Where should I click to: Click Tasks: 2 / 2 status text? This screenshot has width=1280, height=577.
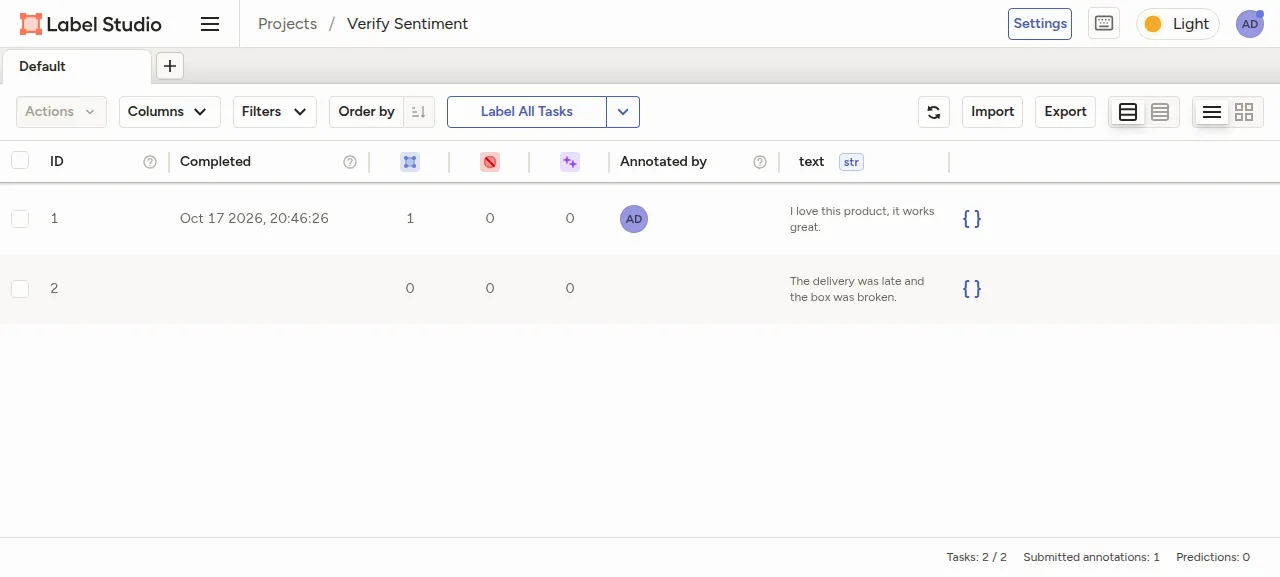pos(977,557)
